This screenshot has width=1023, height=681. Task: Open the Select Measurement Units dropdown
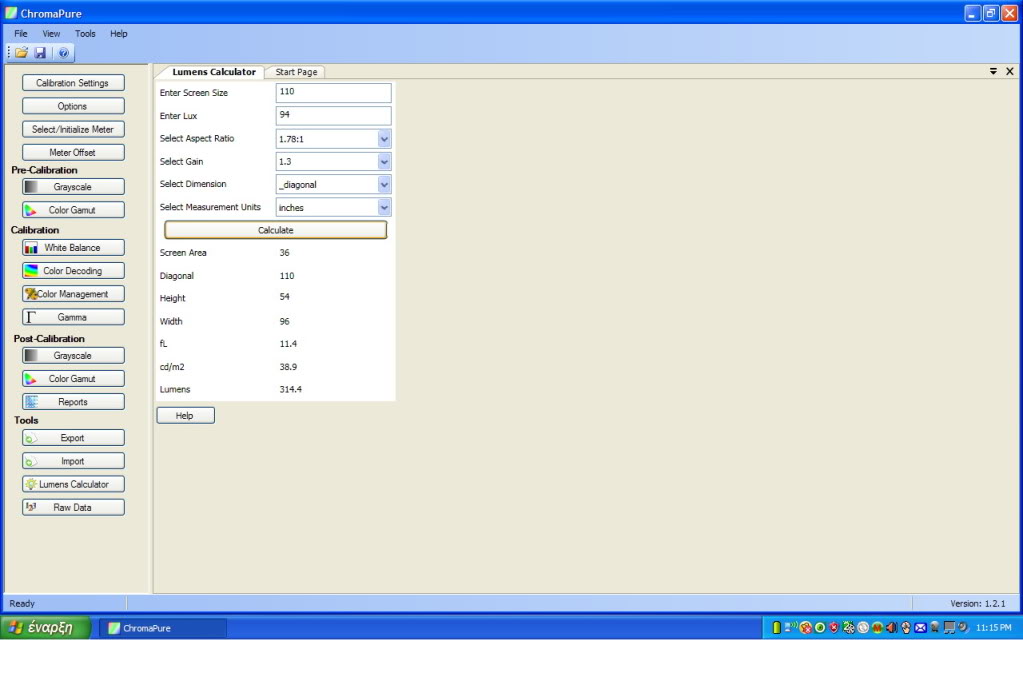pos(384,207)
